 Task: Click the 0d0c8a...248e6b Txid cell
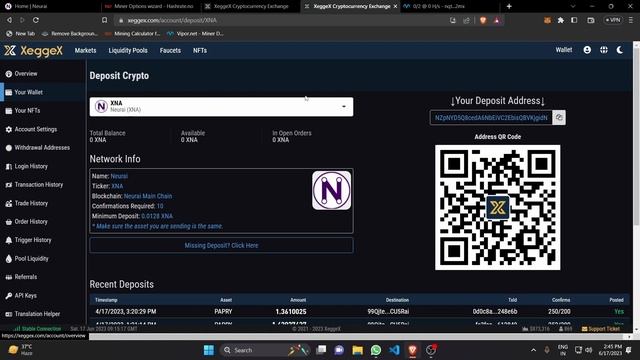(x=495, y=311)
